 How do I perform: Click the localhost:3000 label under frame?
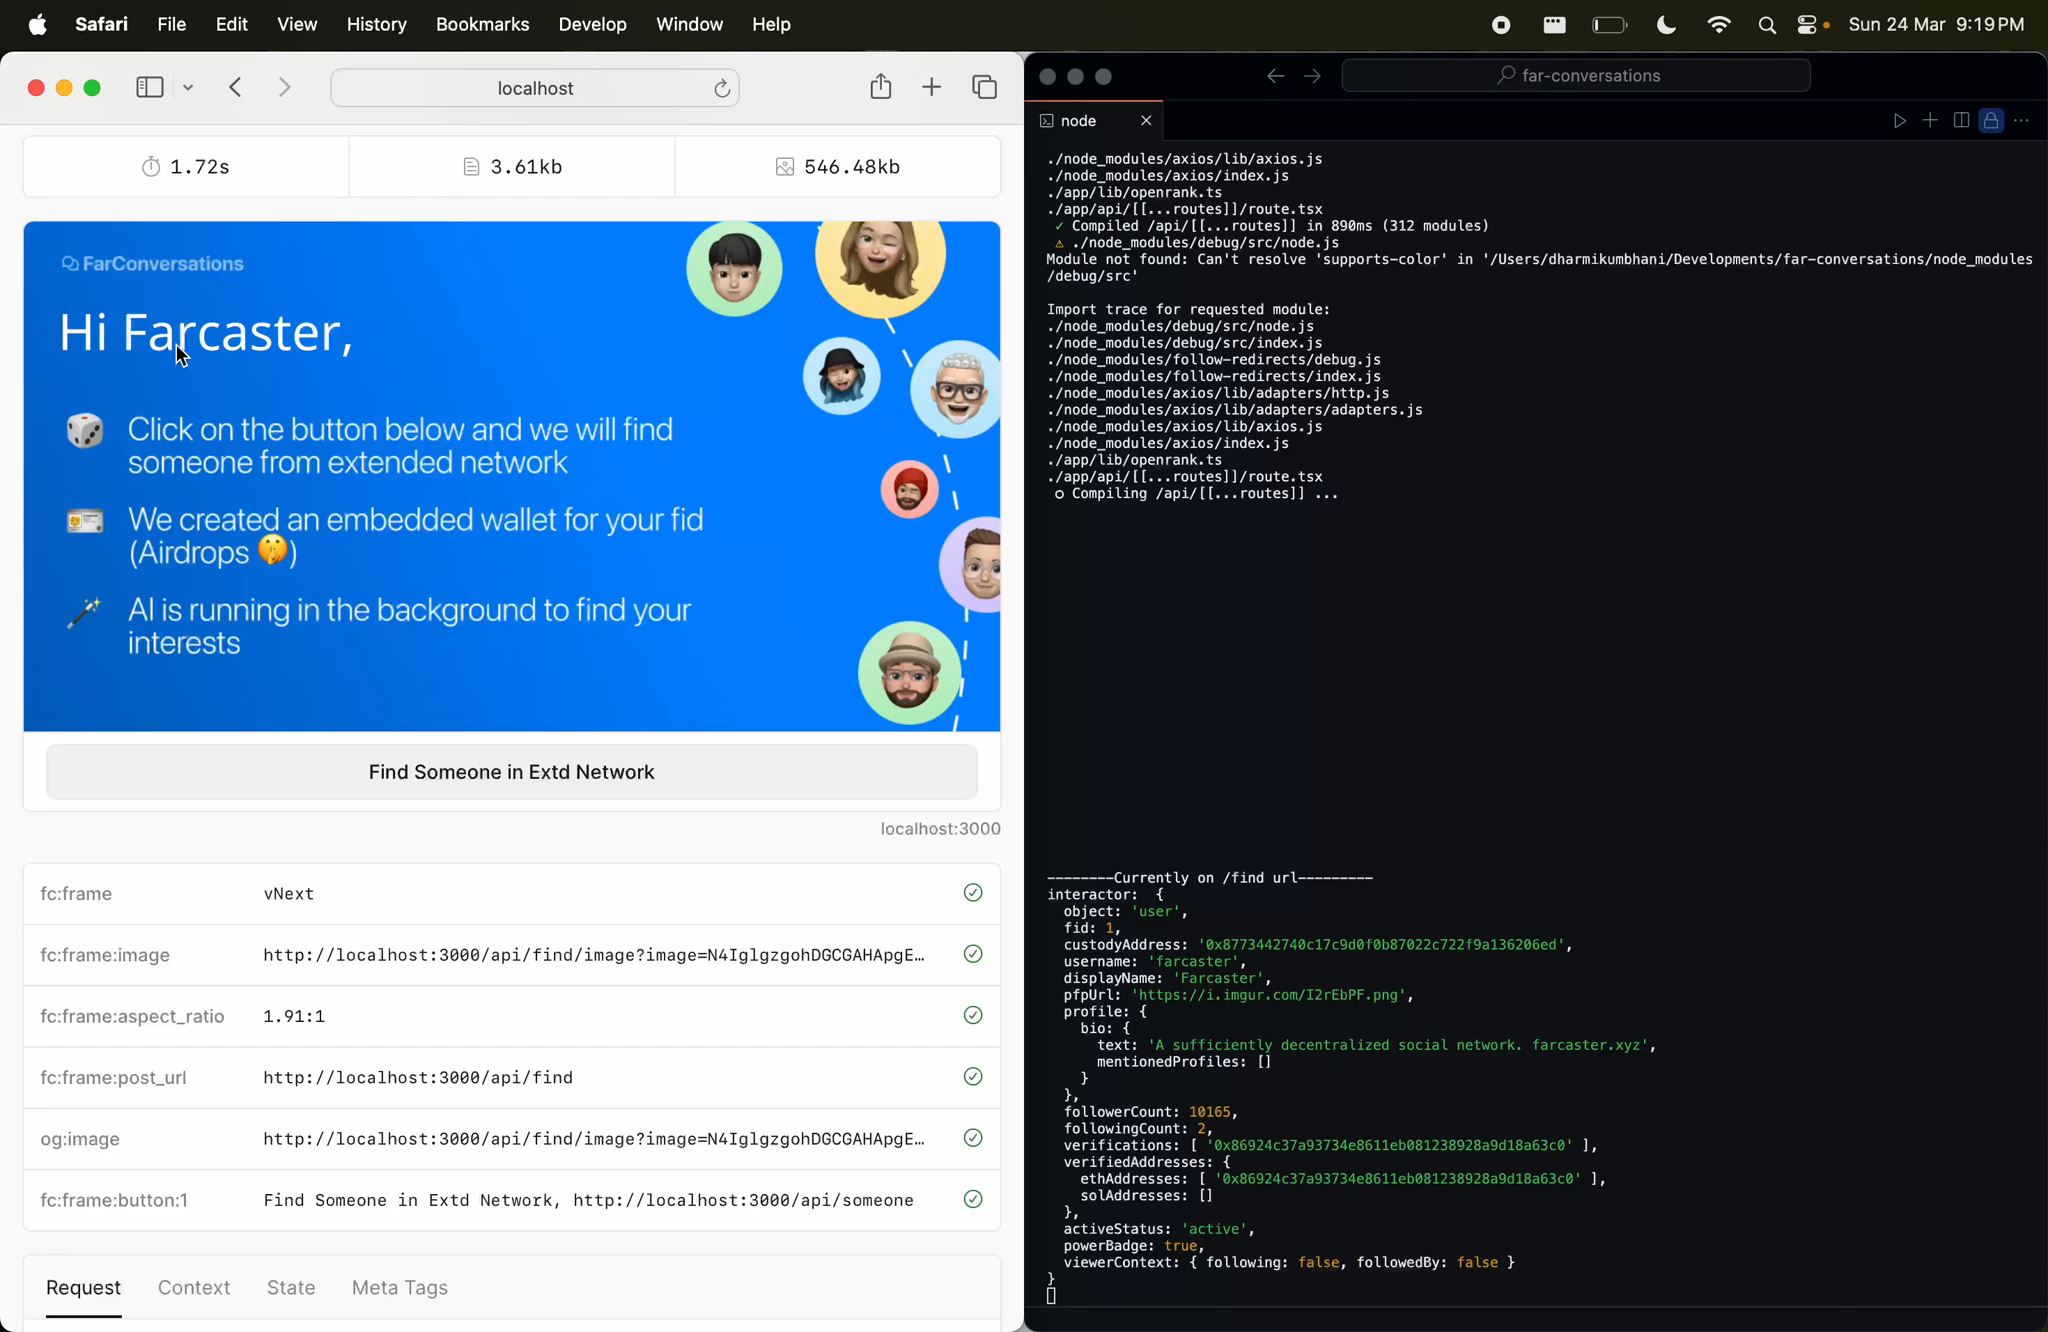(940, 829)
